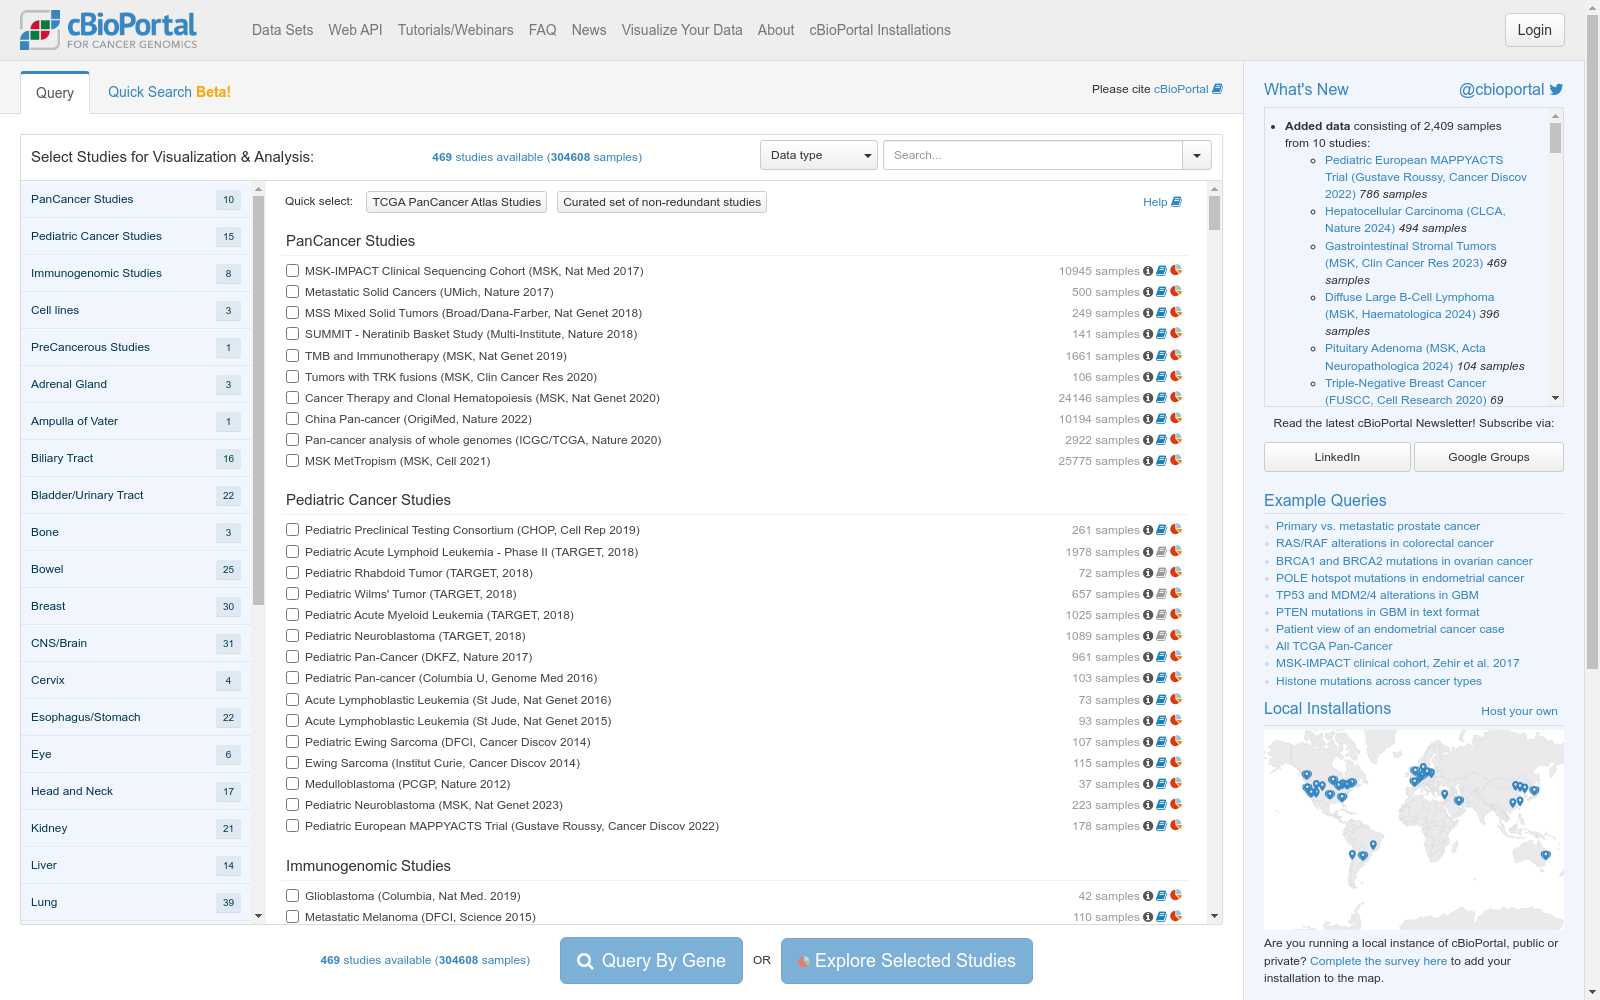Image resolution: width=1600 pixels, height=1000 pixels.
Task: Open Data Sets in top navigation
Action: pos(282,30)
